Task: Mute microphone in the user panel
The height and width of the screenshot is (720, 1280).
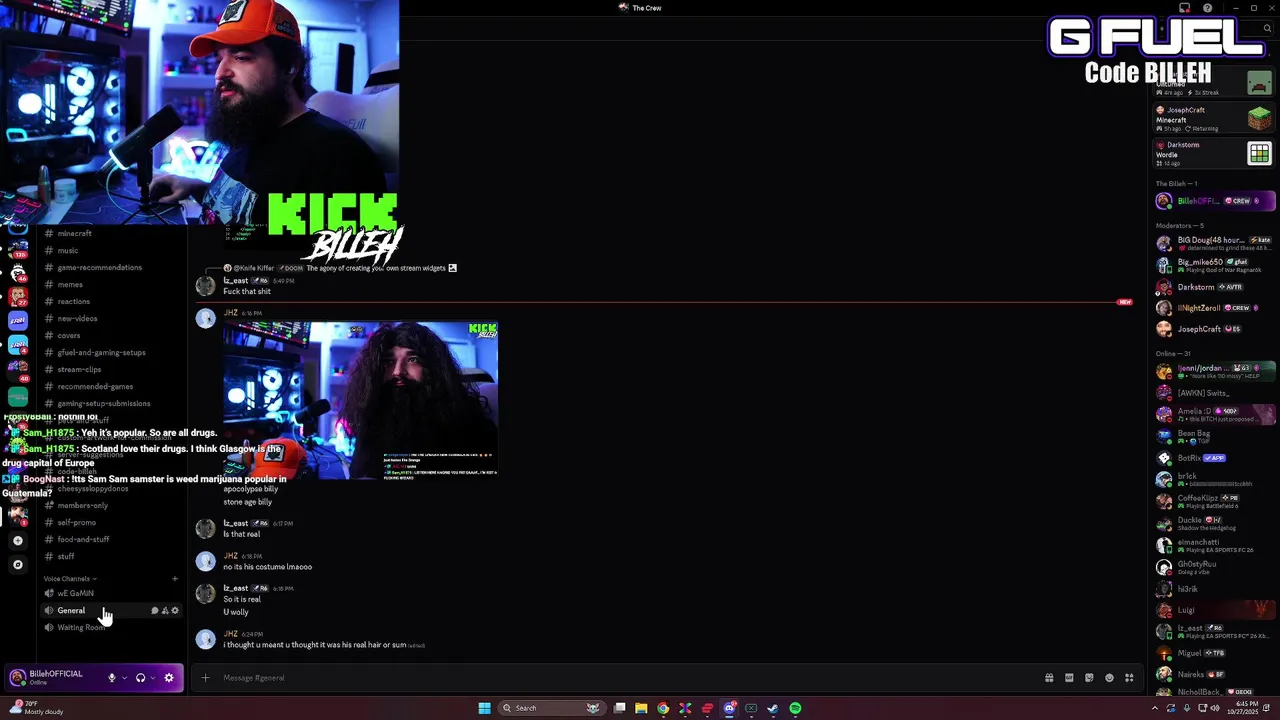Action: click(112, 678)
